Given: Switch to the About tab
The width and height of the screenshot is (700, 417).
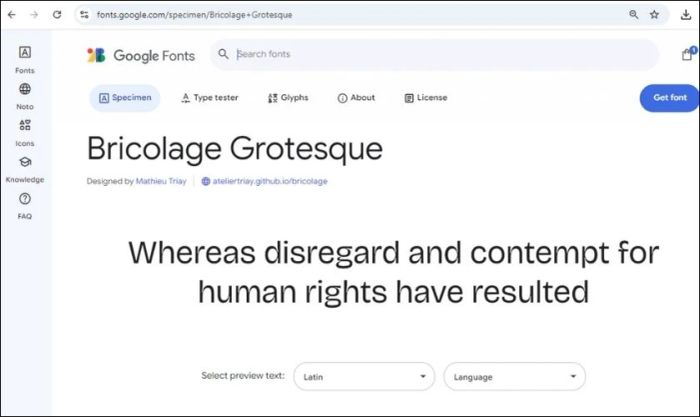Looking at the screenshot, I should tap(356, 98).
